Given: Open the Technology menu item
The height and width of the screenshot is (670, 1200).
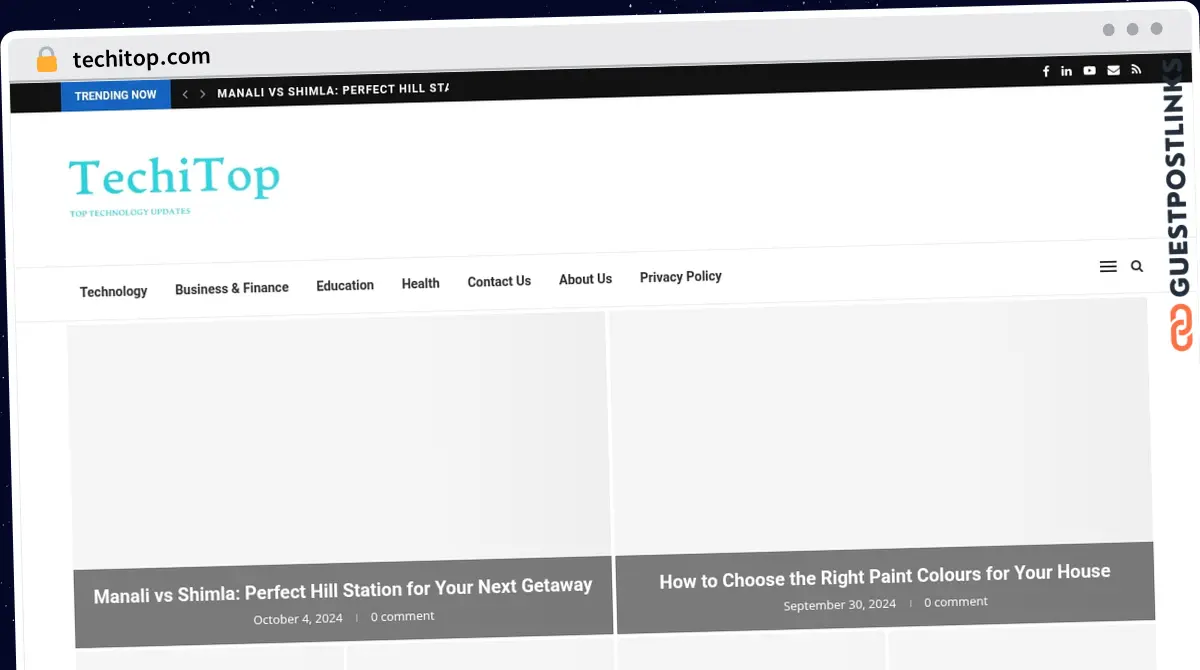Looking at the screenshot, I should click(x=113, y=291).
